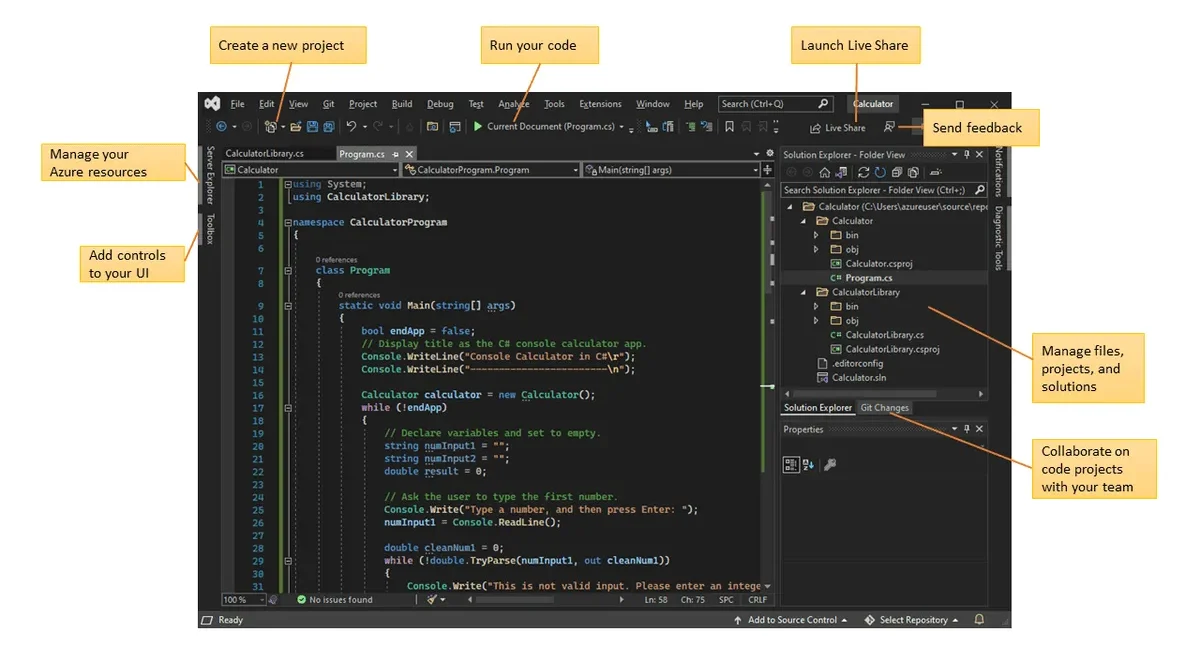
Task: Open the notifications bell in status bar
Action: [979, 620]
